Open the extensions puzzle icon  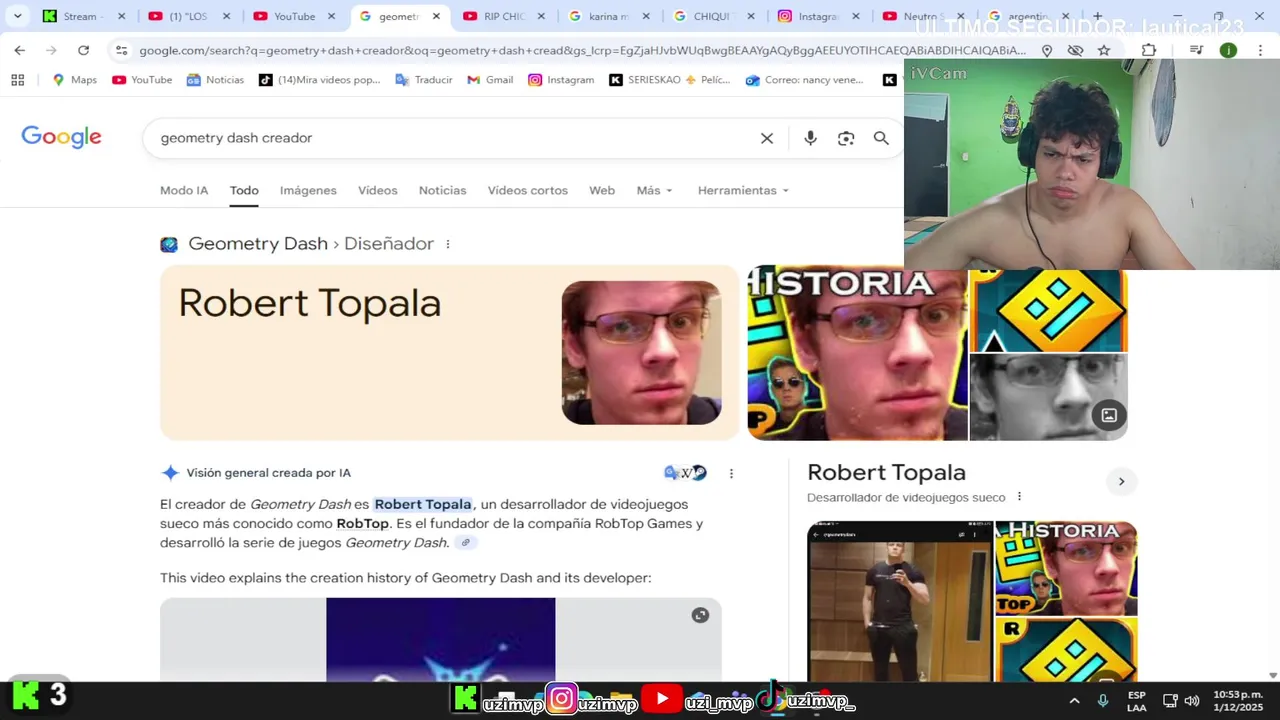(x=1149, y=50)
